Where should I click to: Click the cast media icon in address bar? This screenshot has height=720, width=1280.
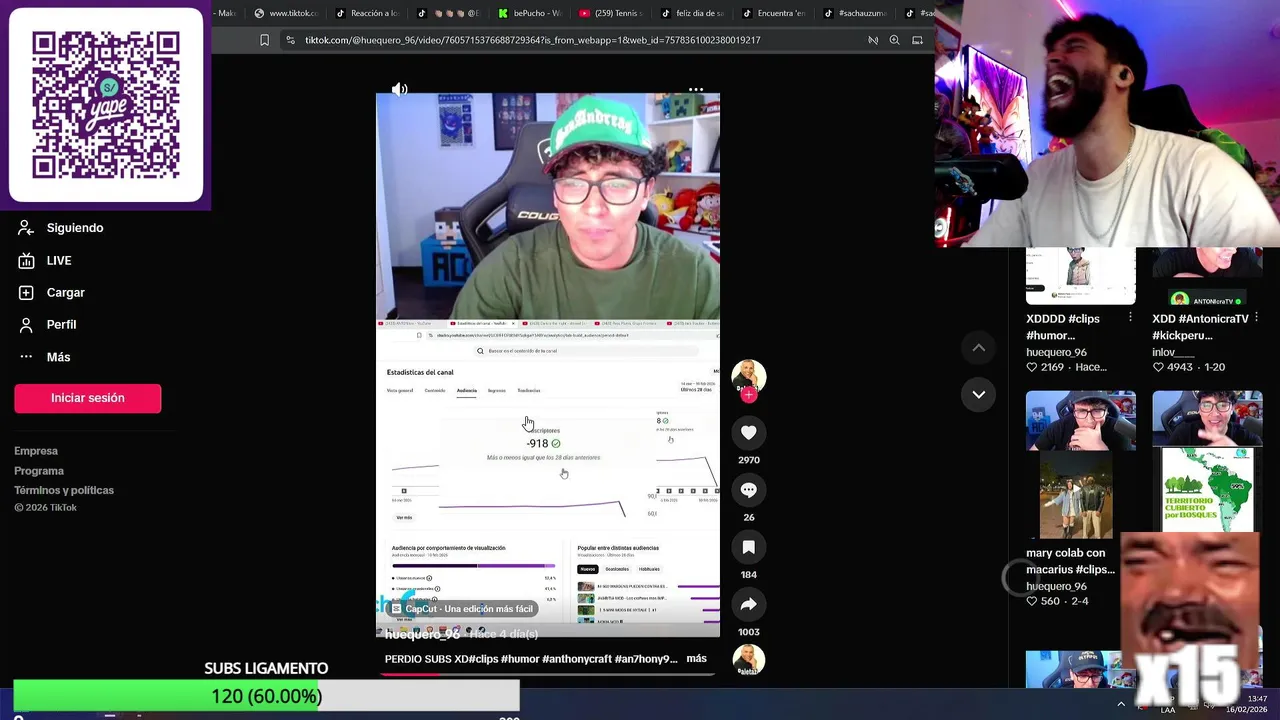pyautogui.click(x=917, y=40)
